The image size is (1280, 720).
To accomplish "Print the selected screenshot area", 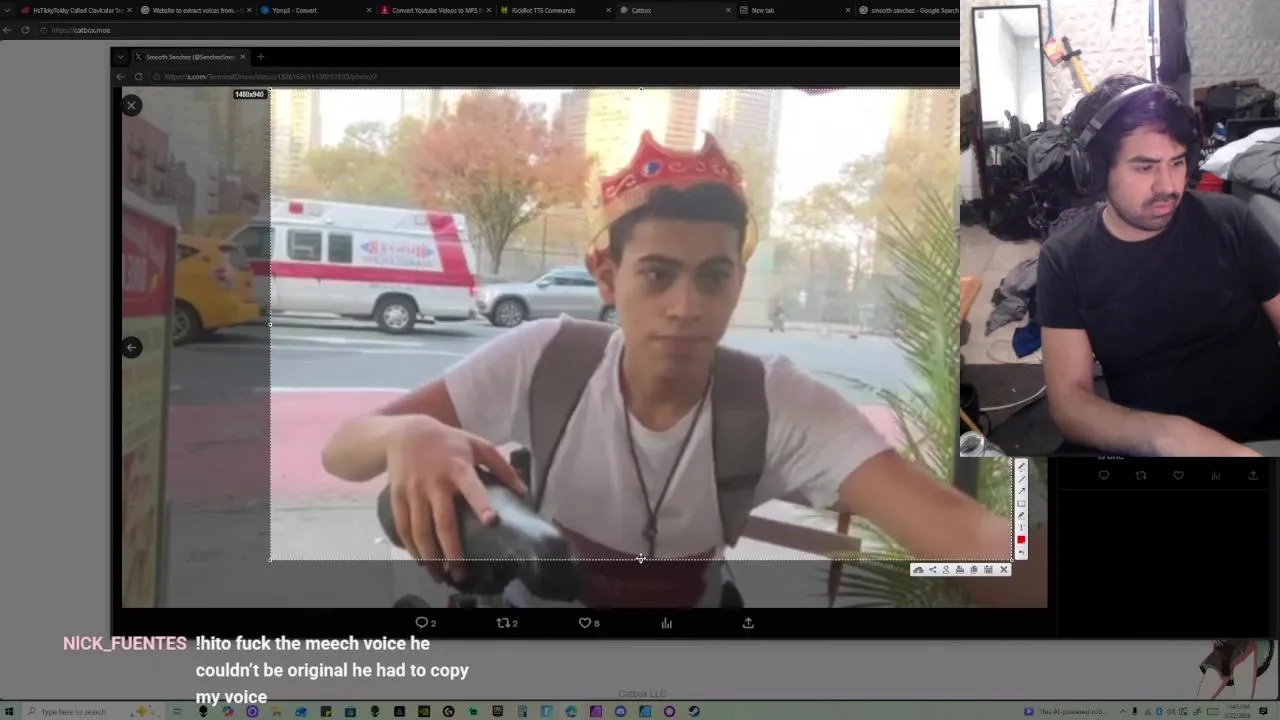I will [x=960, y=570].
